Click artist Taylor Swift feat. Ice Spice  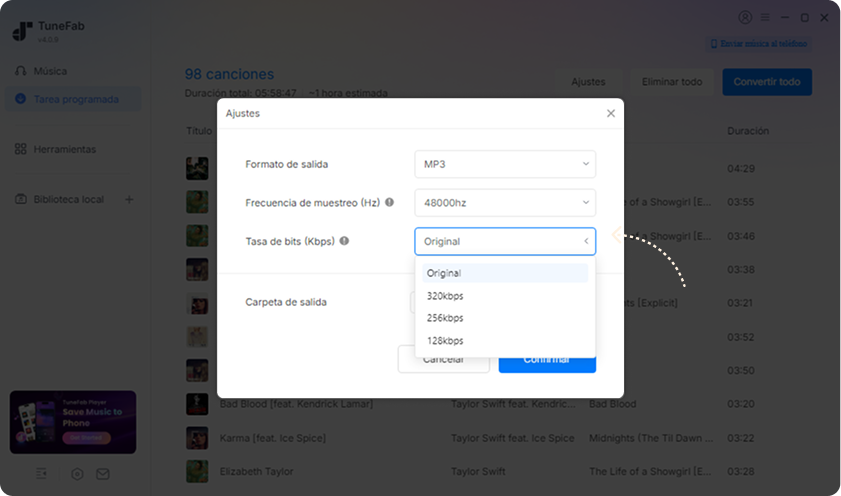[x=512, y=438]
